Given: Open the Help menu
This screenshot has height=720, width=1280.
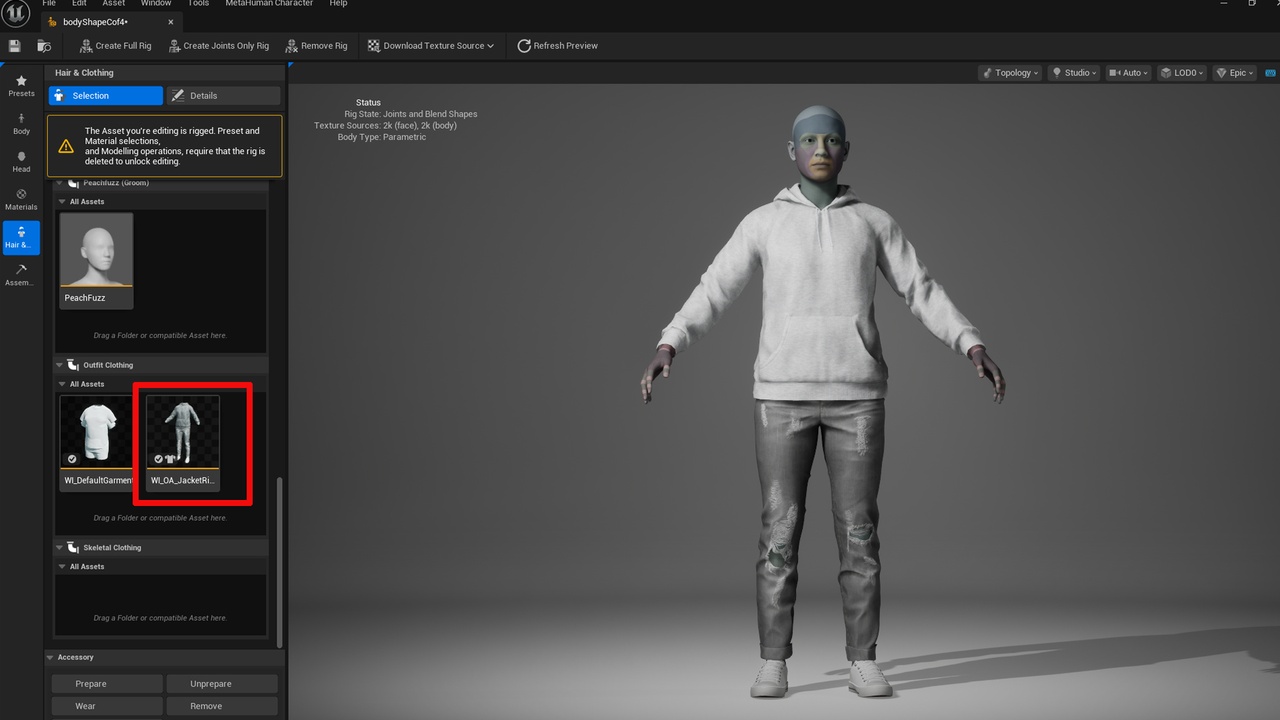Looking at the screenshot, I should coord(338,4).
